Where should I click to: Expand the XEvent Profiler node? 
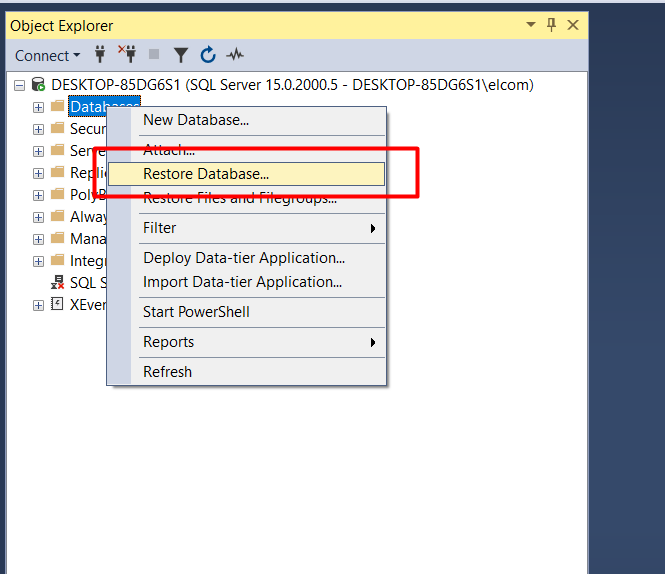coord(38,305)
